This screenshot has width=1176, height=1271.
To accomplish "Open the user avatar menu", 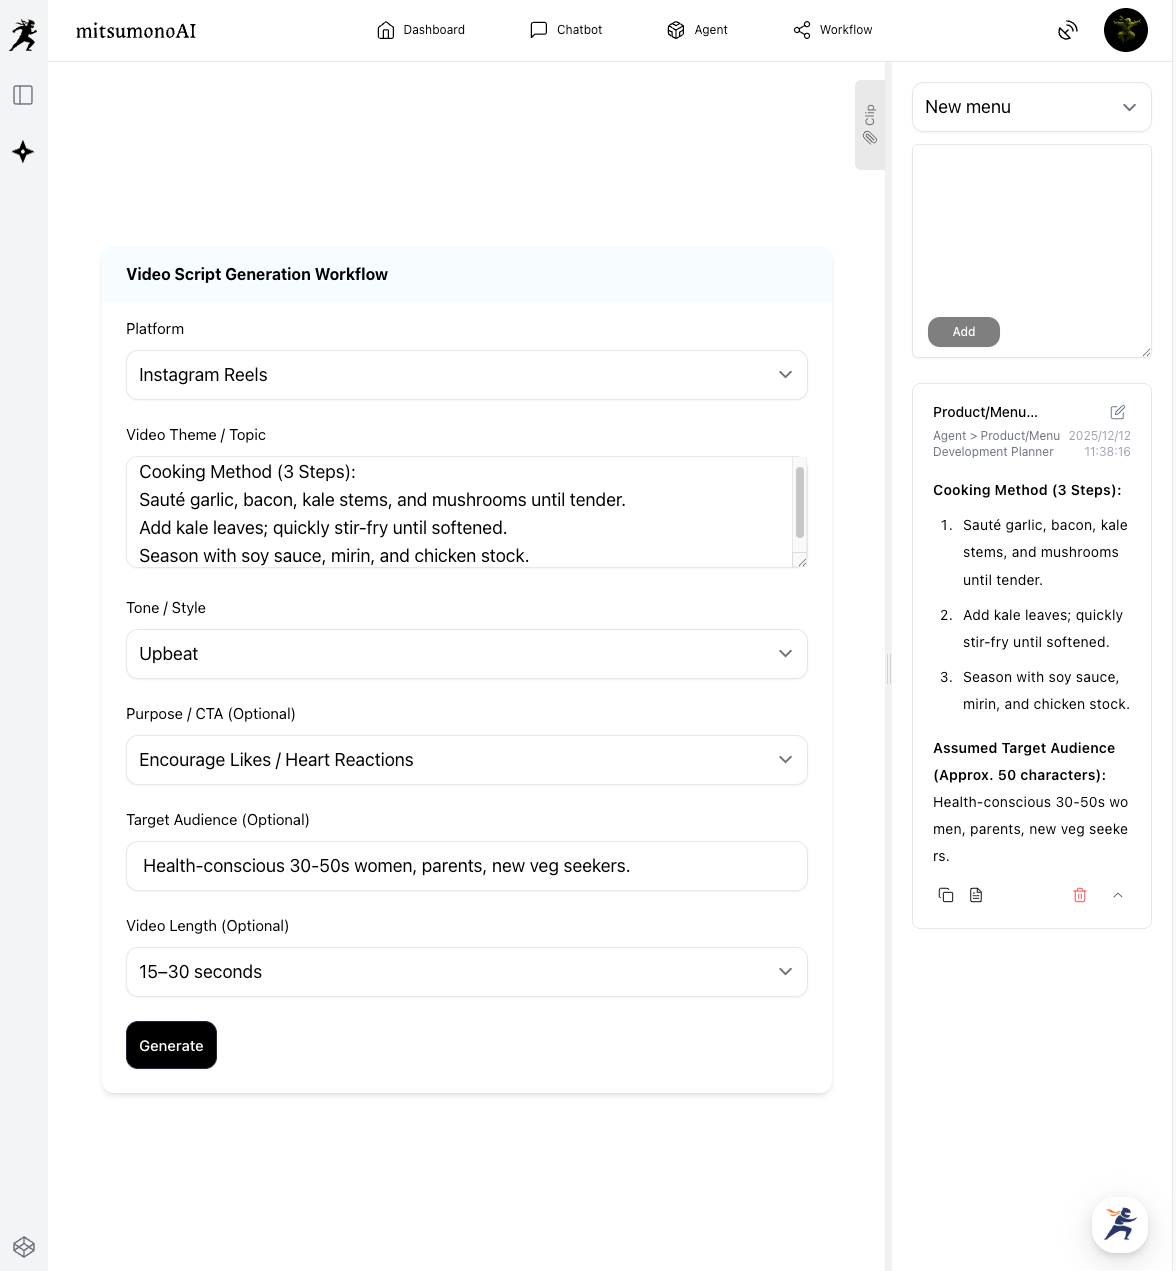I will click(1126, 30).
